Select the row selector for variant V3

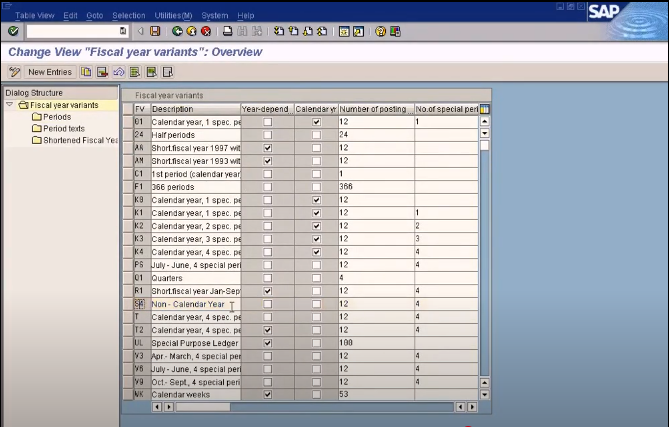pos(128,356)
